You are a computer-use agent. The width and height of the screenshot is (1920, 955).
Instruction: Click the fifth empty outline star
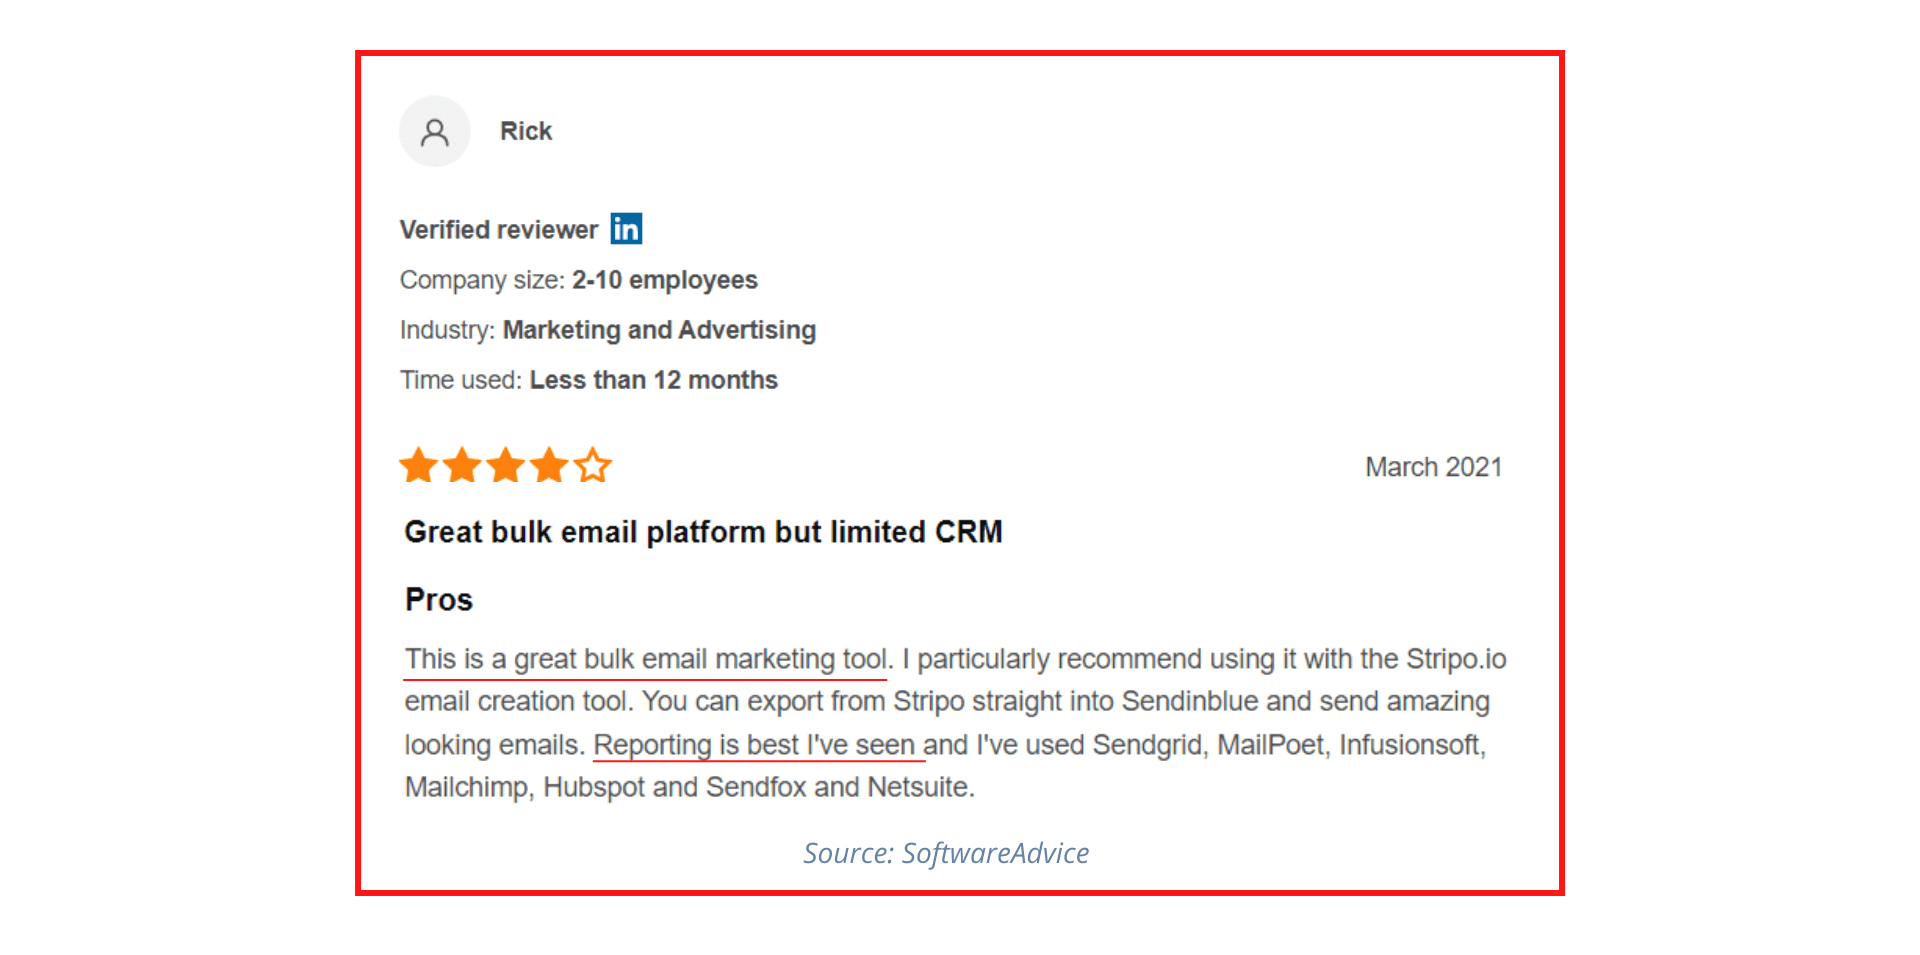click(593, 465)
